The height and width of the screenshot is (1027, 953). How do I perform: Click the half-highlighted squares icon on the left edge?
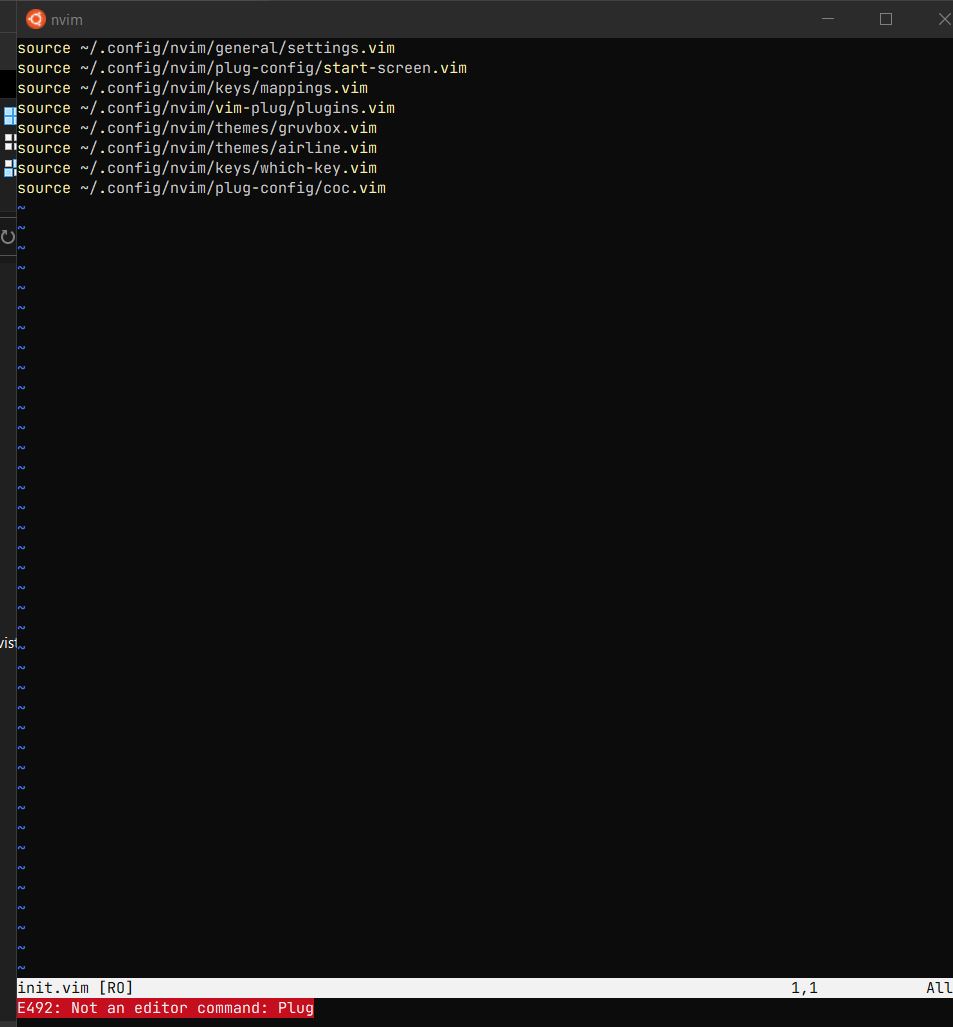tap(9, 168)
